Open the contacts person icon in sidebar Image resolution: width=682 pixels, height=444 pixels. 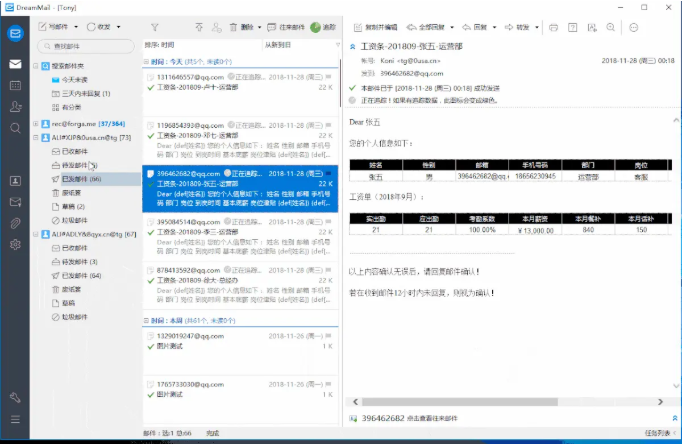click(x=15, y=107)
